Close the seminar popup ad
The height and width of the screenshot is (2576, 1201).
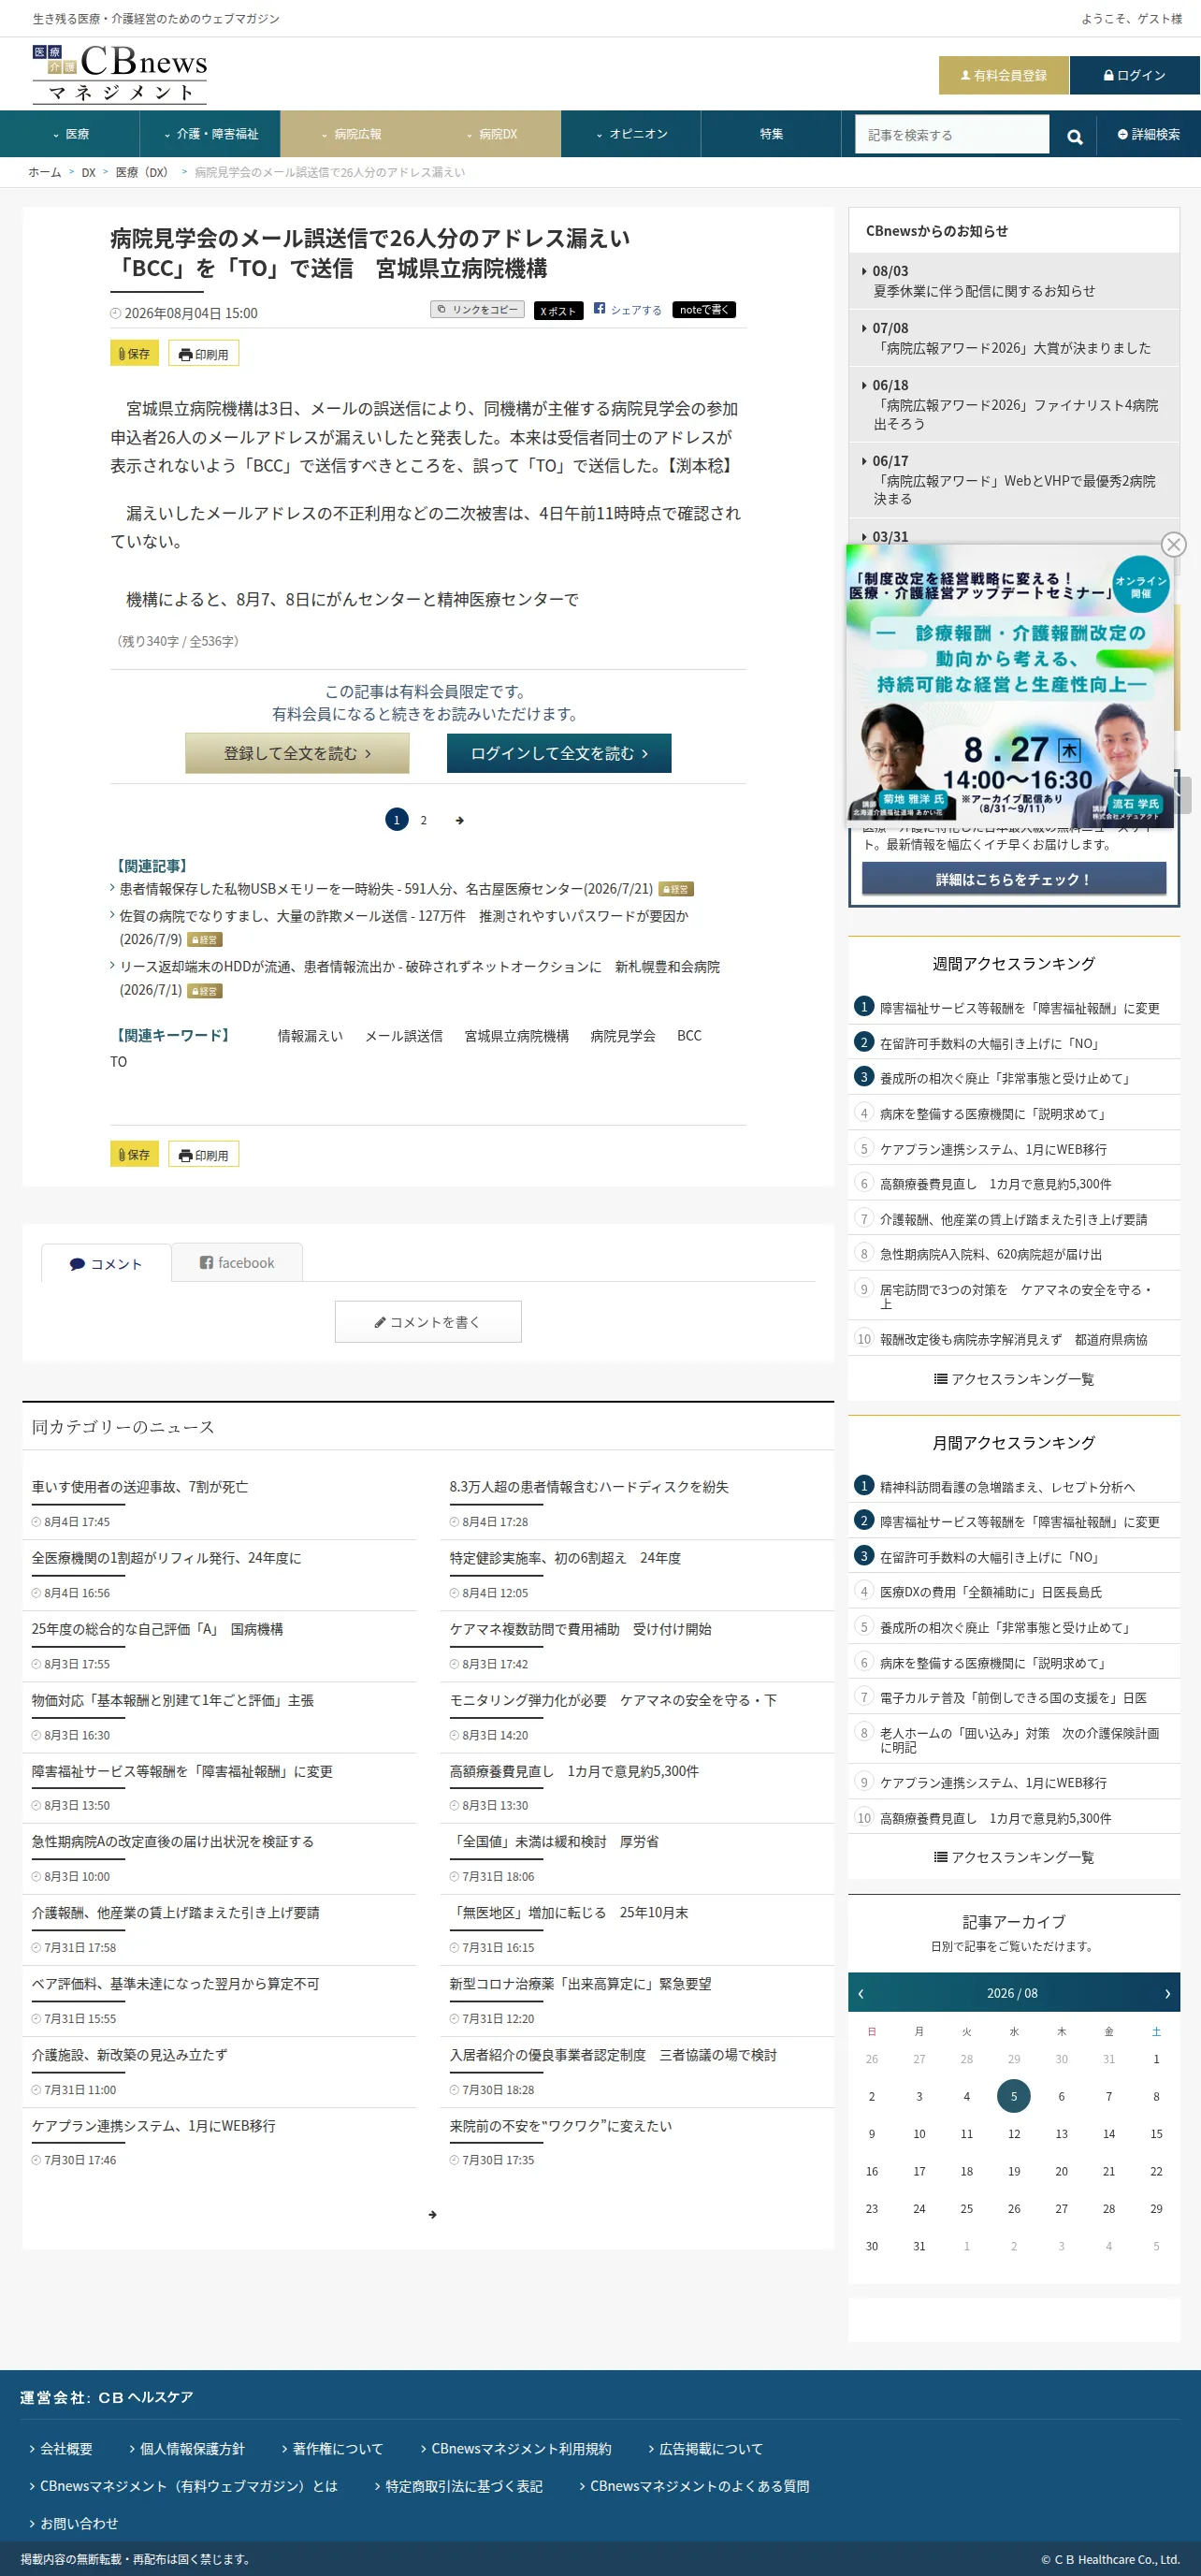[x=1173, y=544]
